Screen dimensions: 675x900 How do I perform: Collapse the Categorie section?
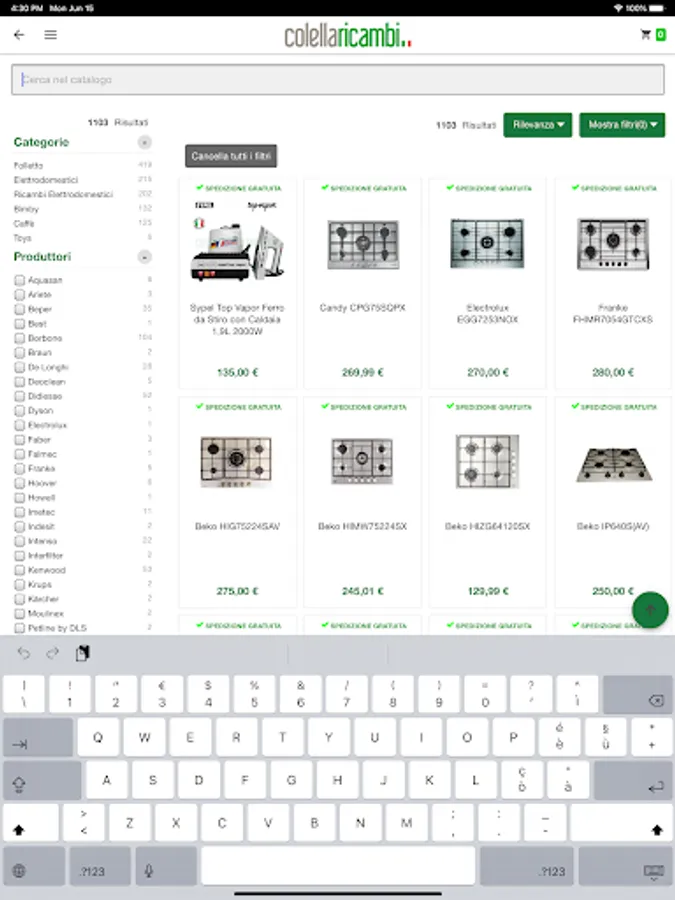point(145,142)
